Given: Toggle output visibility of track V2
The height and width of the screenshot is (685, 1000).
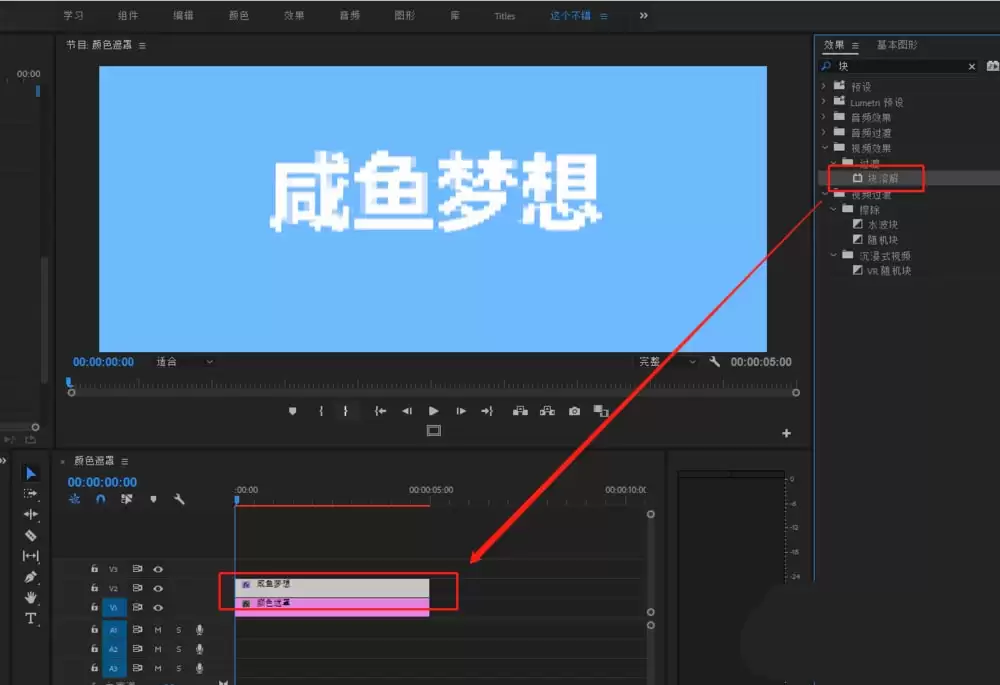Looking at the screenshot, I should 157,588.
